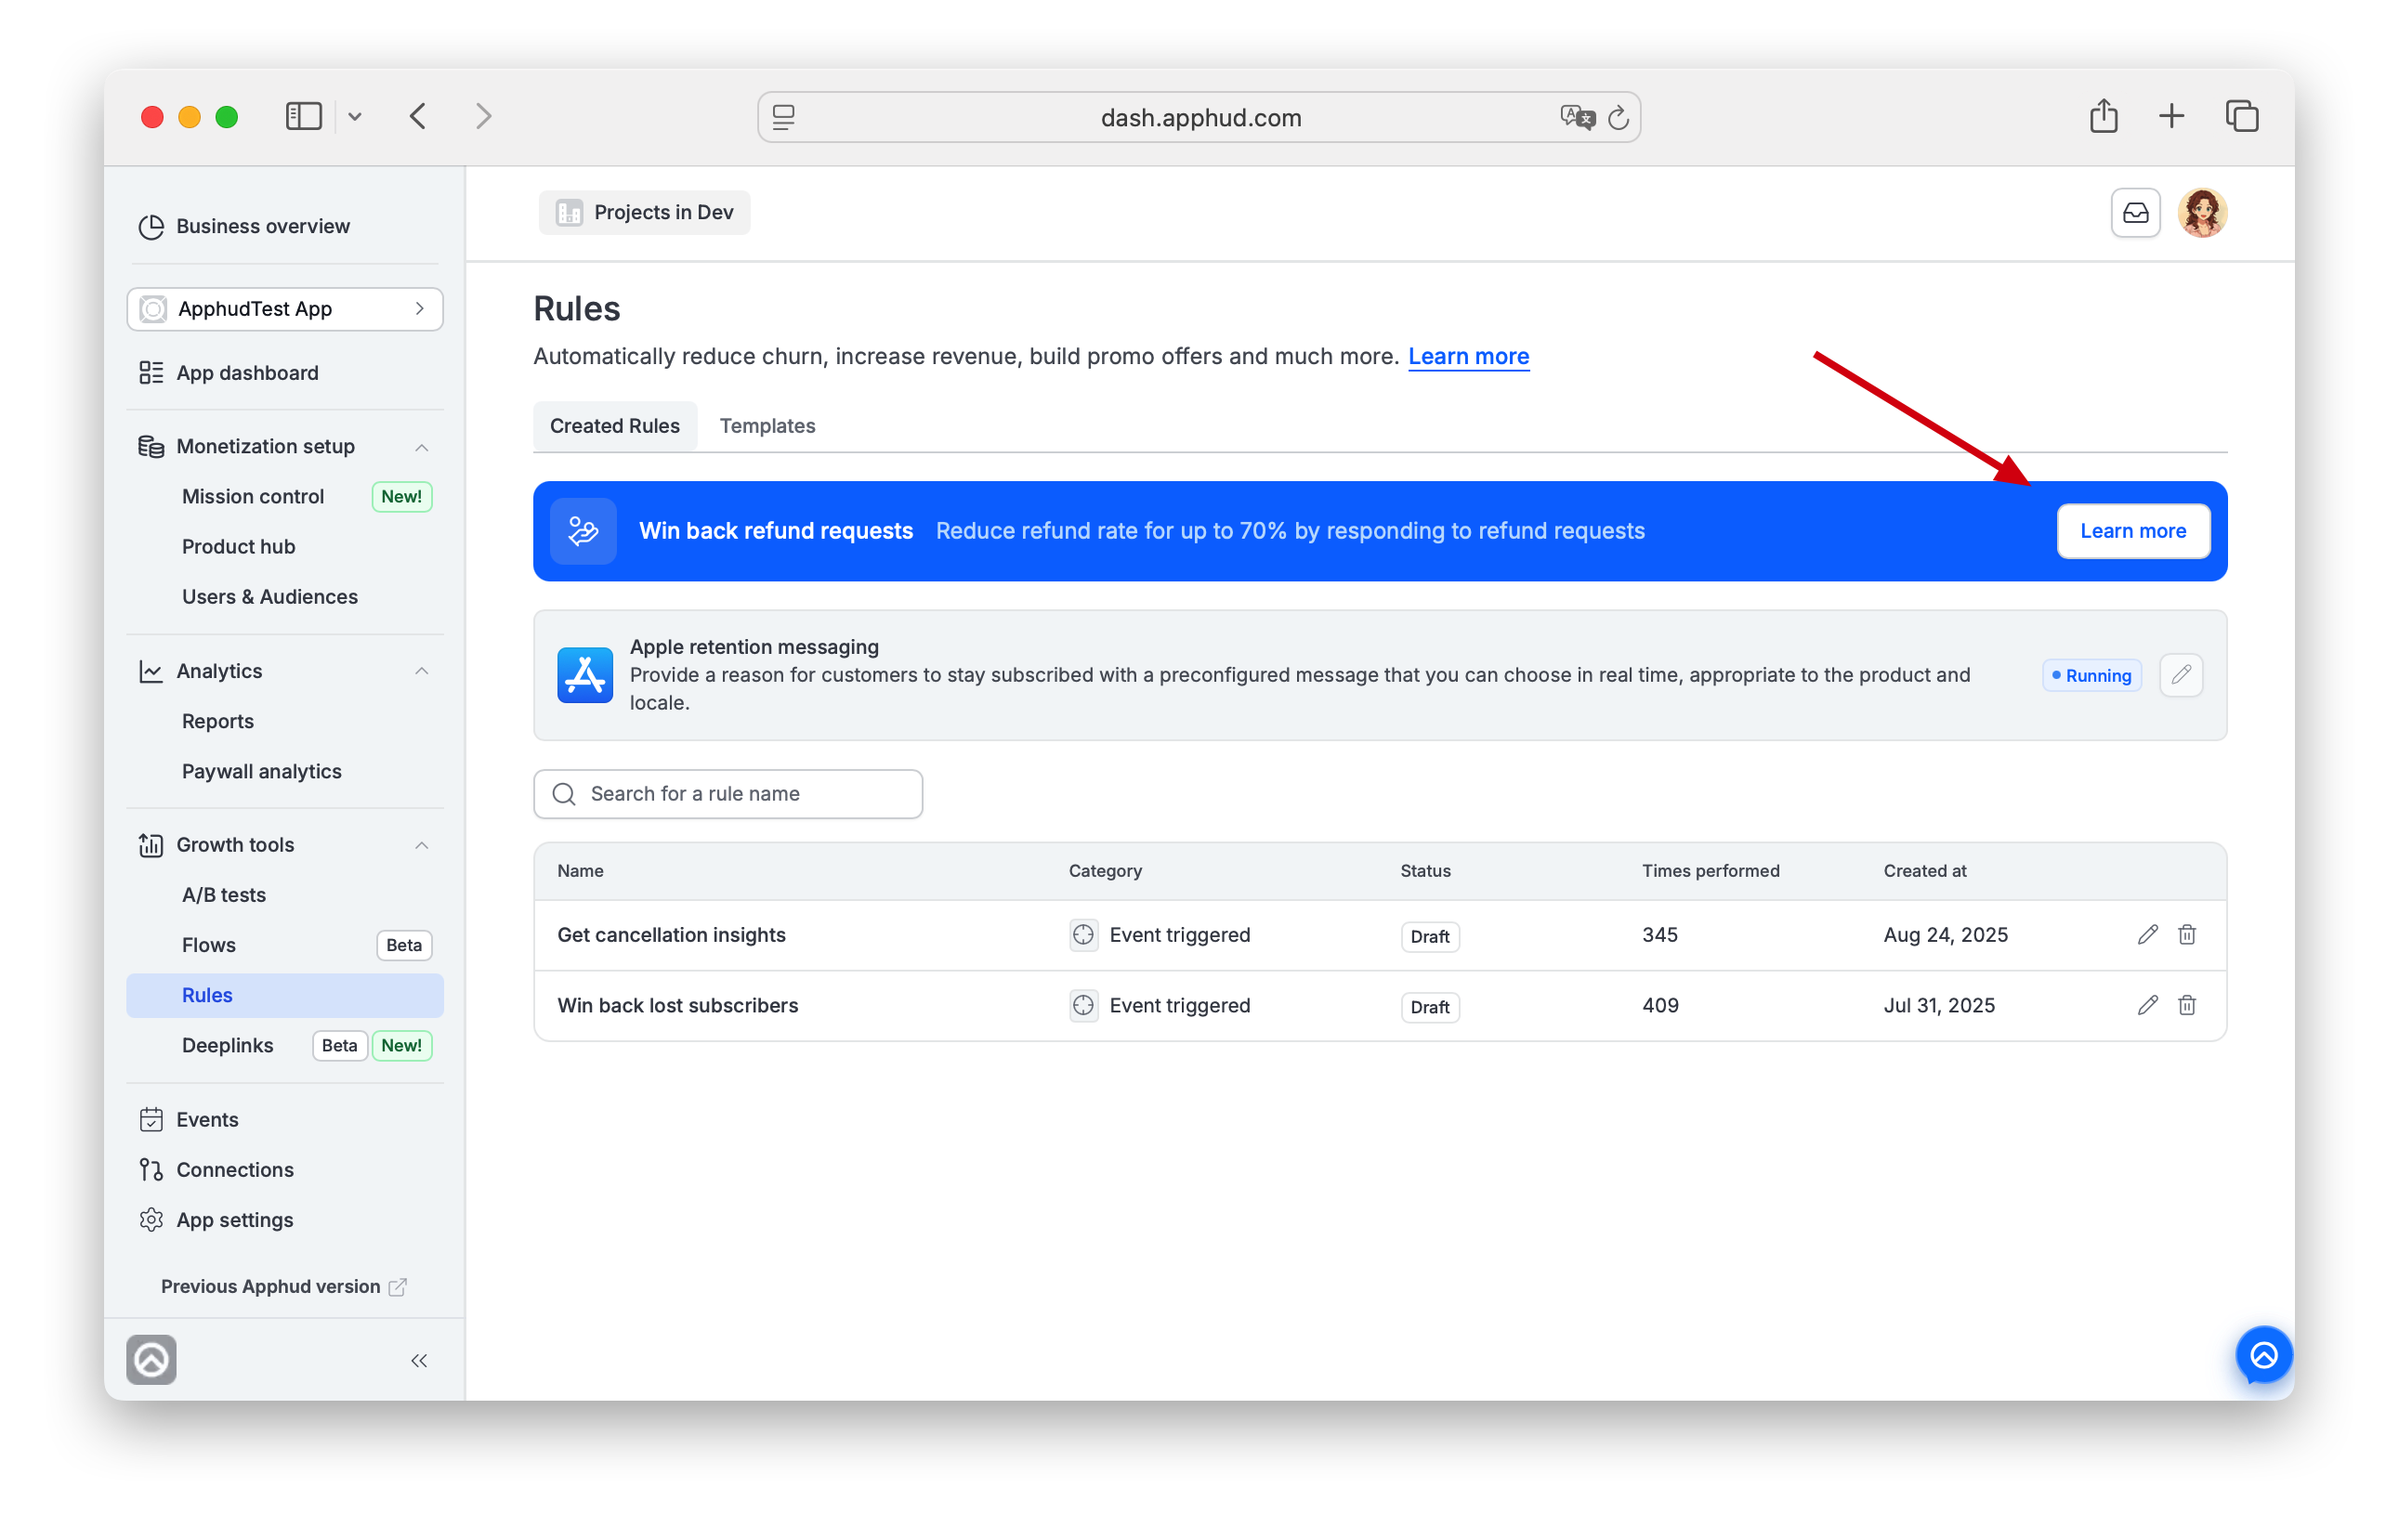This screenshot has width=2399, height=1540.
Task: Open the user avatar menu
Action: point(2201,212)
